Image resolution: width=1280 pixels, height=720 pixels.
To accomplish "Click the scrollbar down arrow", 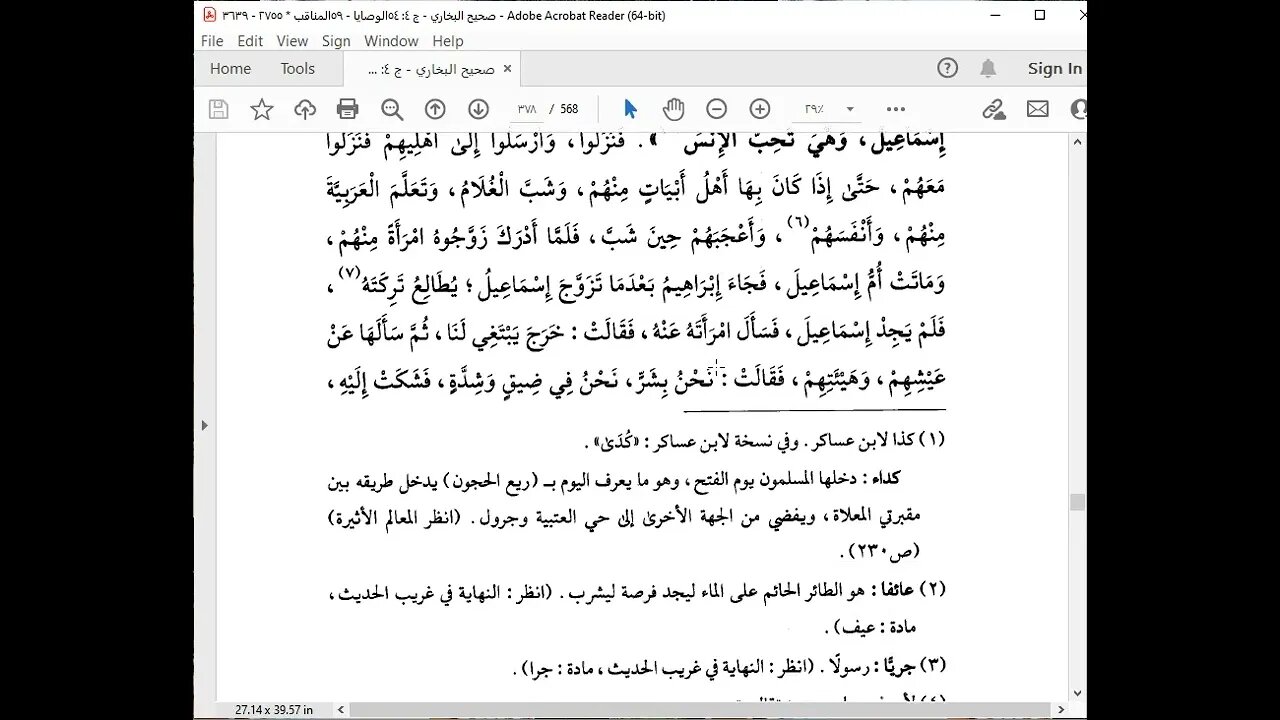I will pos(1077,692).
